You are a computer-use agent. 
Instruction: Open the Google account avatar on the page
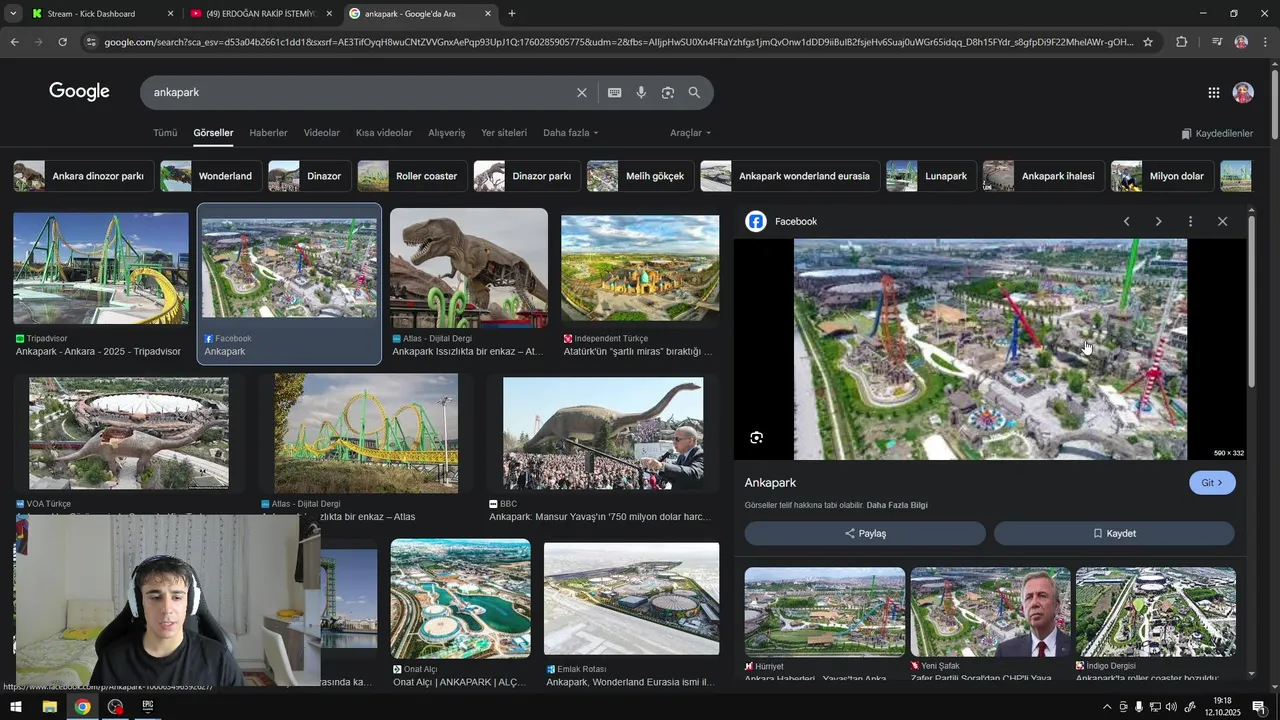1243,92
